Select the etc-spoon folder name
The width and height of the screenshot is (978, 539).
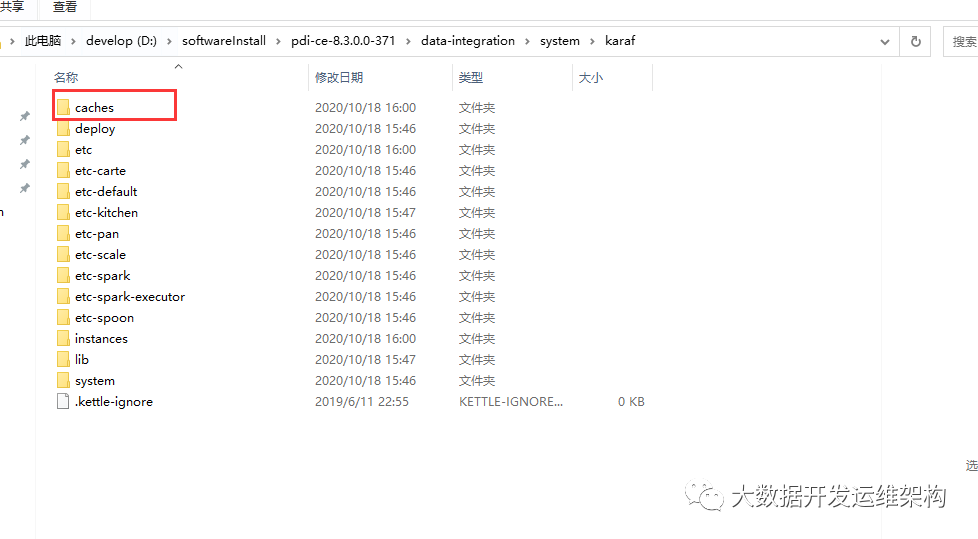[104, 318]
